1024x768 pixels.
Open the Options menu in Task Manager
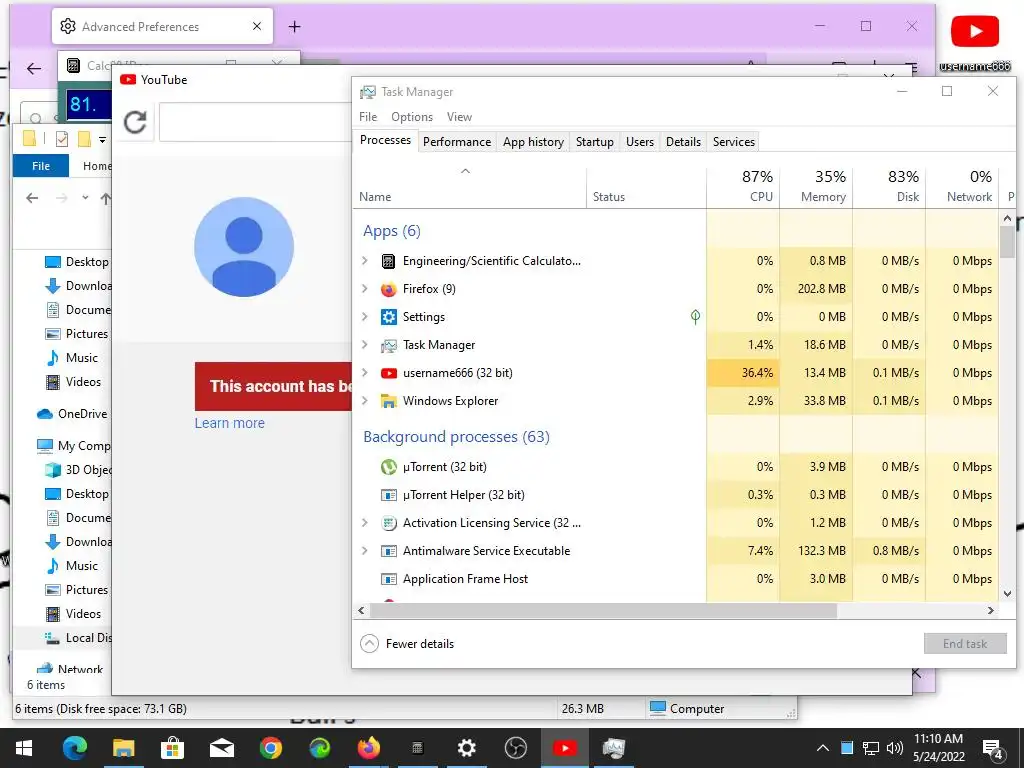point(411,117)
